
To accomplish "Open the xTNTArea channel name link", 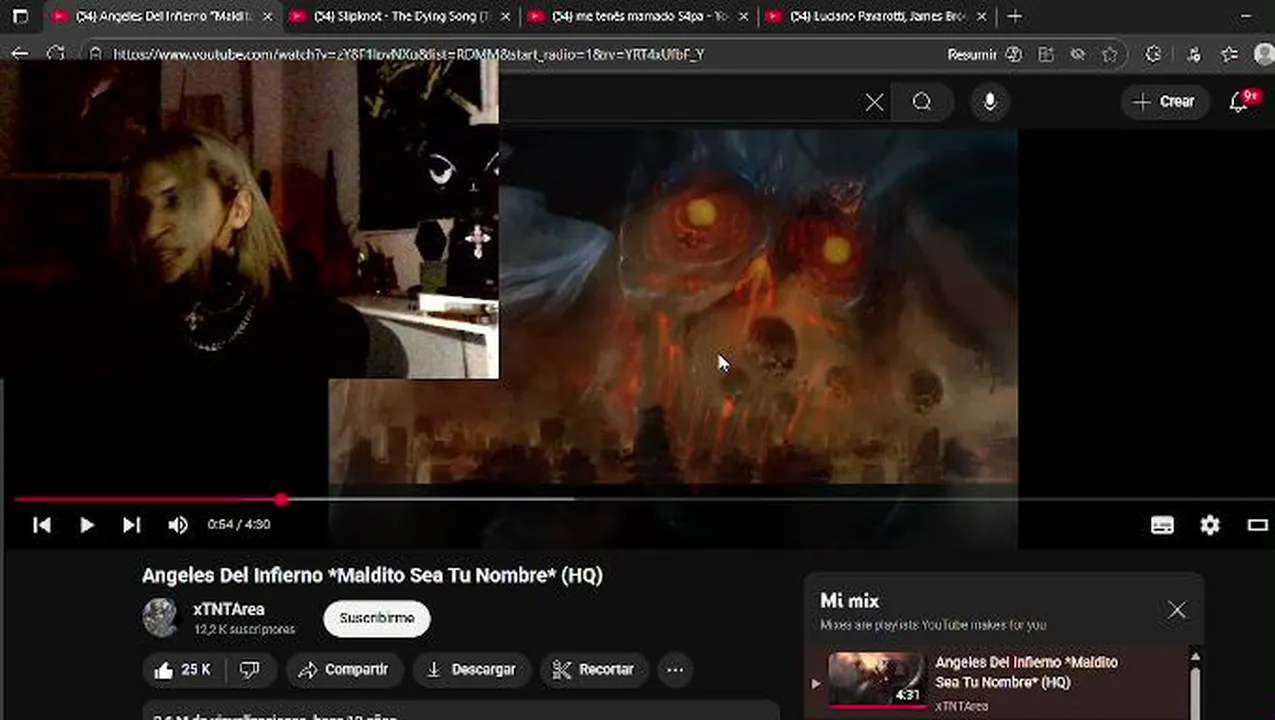I will click(229, 609).
